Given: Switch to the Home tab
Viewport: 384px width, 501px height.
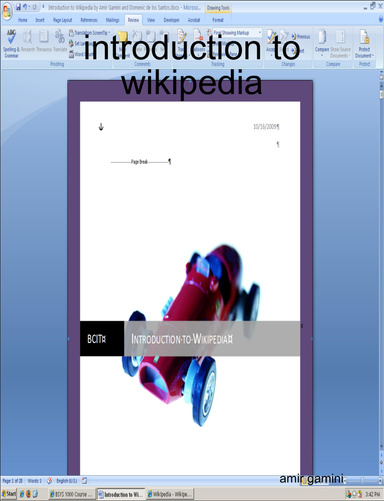Looking at the screenshot, I should click(23, 20).
